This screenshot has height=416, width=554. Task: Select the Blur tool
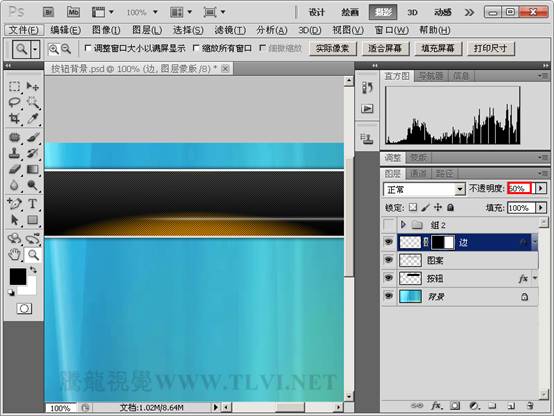click(14, 185)
